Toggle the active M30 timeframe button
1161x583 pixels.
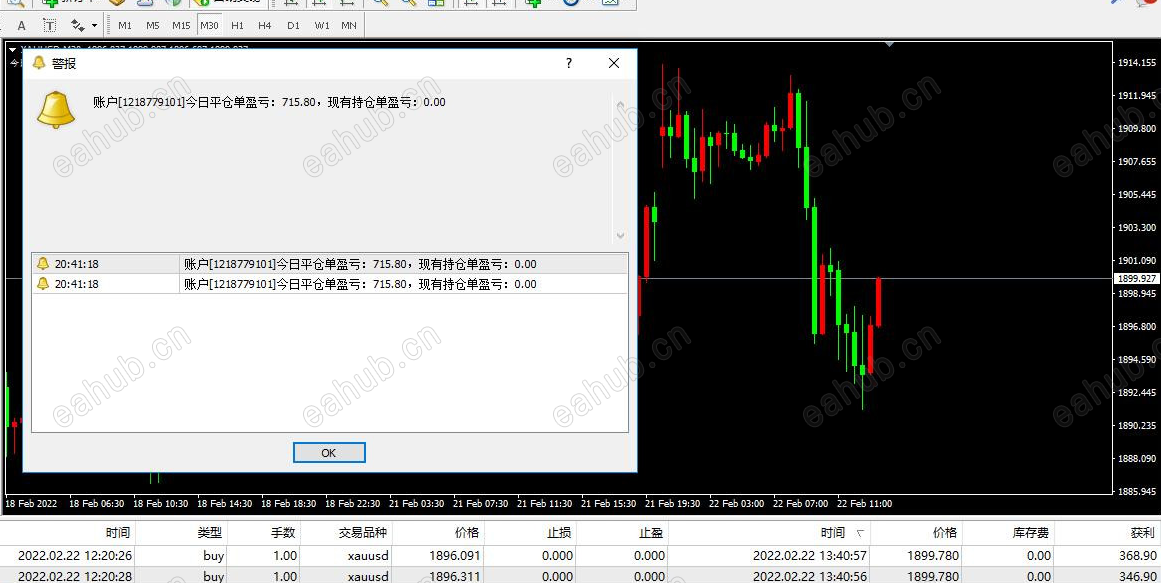[x=209, y=26]
